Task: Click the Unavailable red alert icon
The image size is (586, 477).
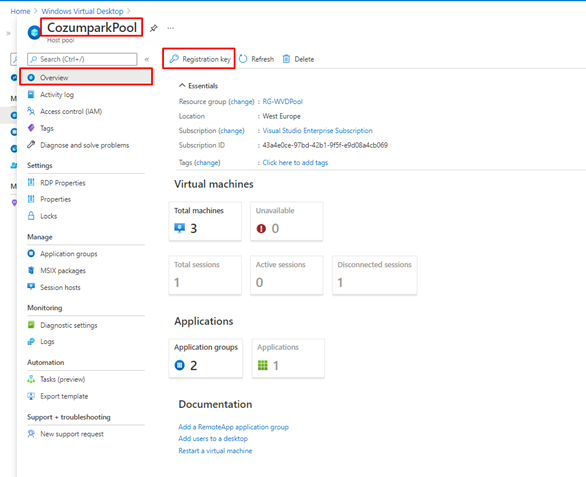Action: pos(261,228)
